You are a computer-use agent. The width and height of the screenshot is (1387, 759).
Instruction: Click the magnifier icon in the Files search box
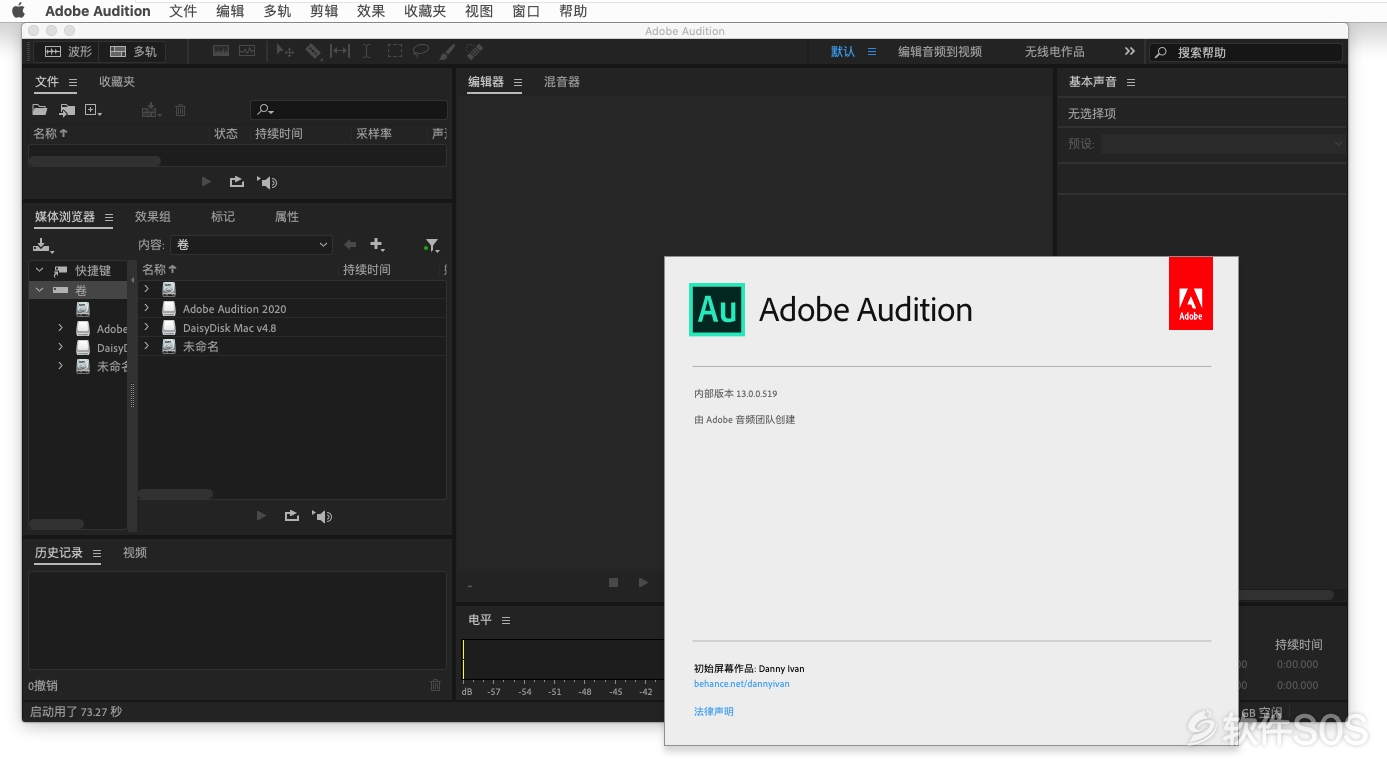264,110
